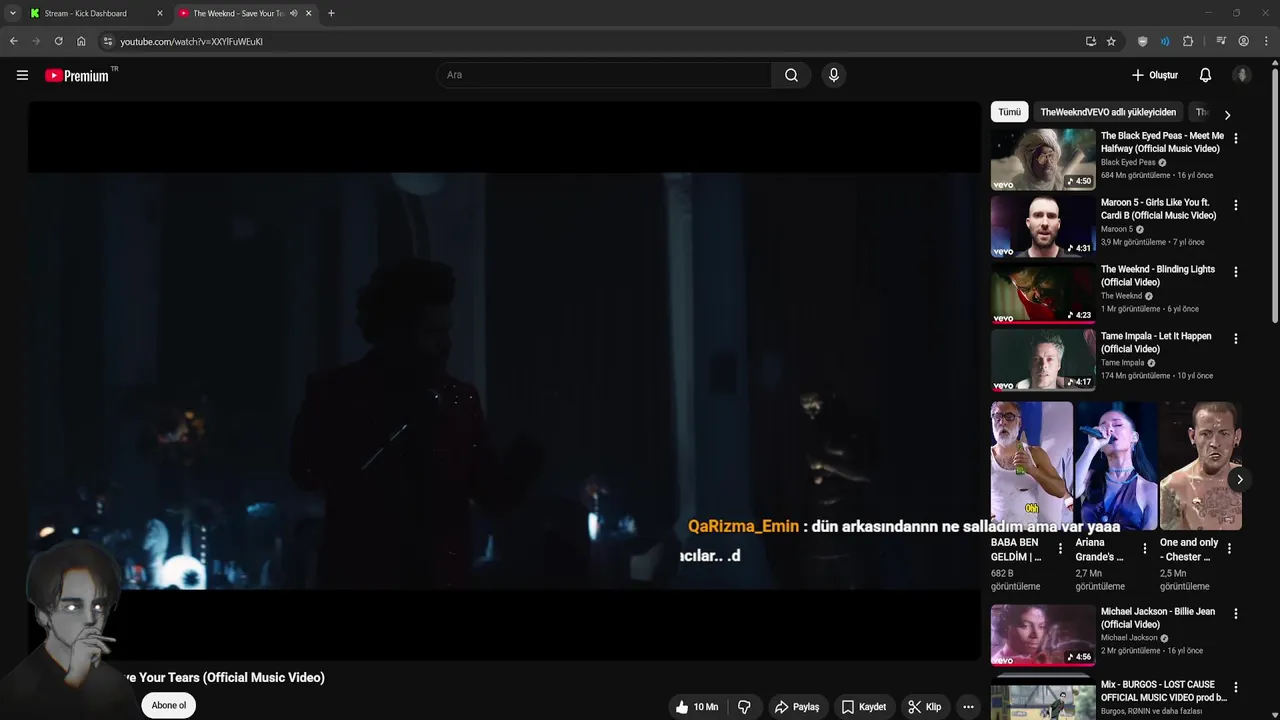Click the Oluştur create button
The width and height of the screenshot is (1280, 720).
click(x=1154, y=75)
